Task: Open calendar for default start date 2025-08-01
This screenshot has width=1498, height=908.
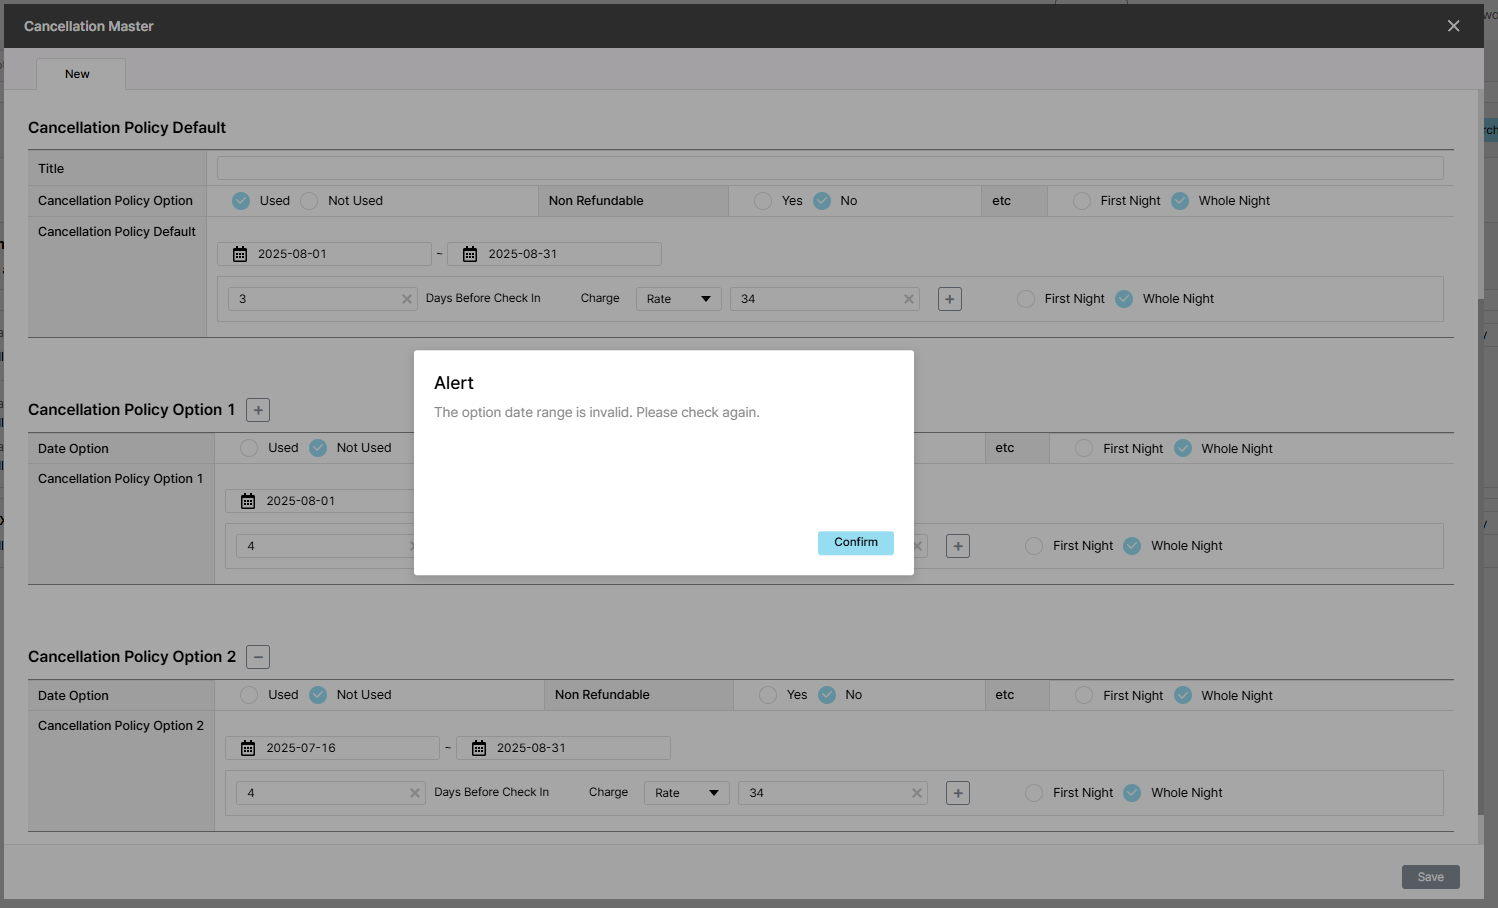Action: click(x=240, y=254)
